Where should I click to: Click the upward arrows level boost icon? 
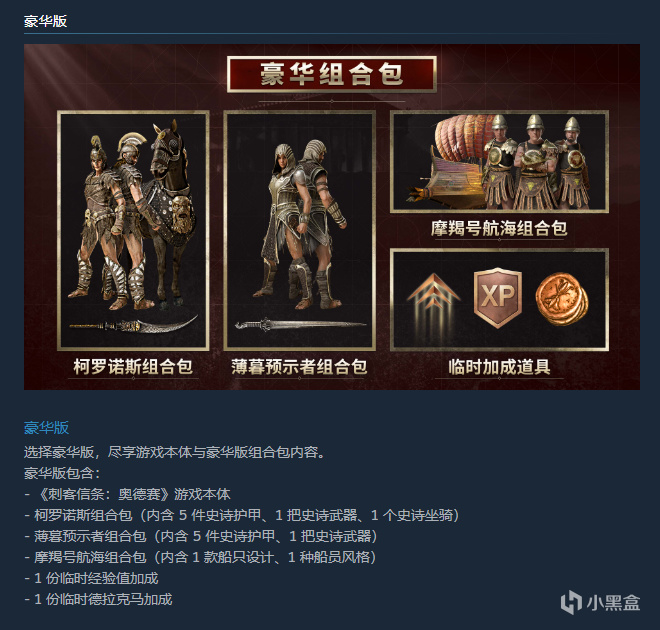point(433,300)
